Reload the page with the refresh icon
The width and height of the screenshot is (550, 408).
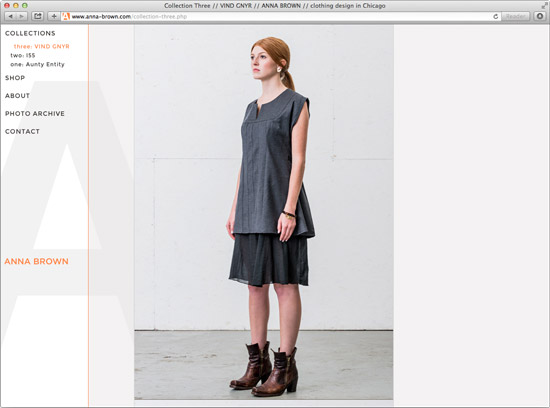[x=496, y=16]
